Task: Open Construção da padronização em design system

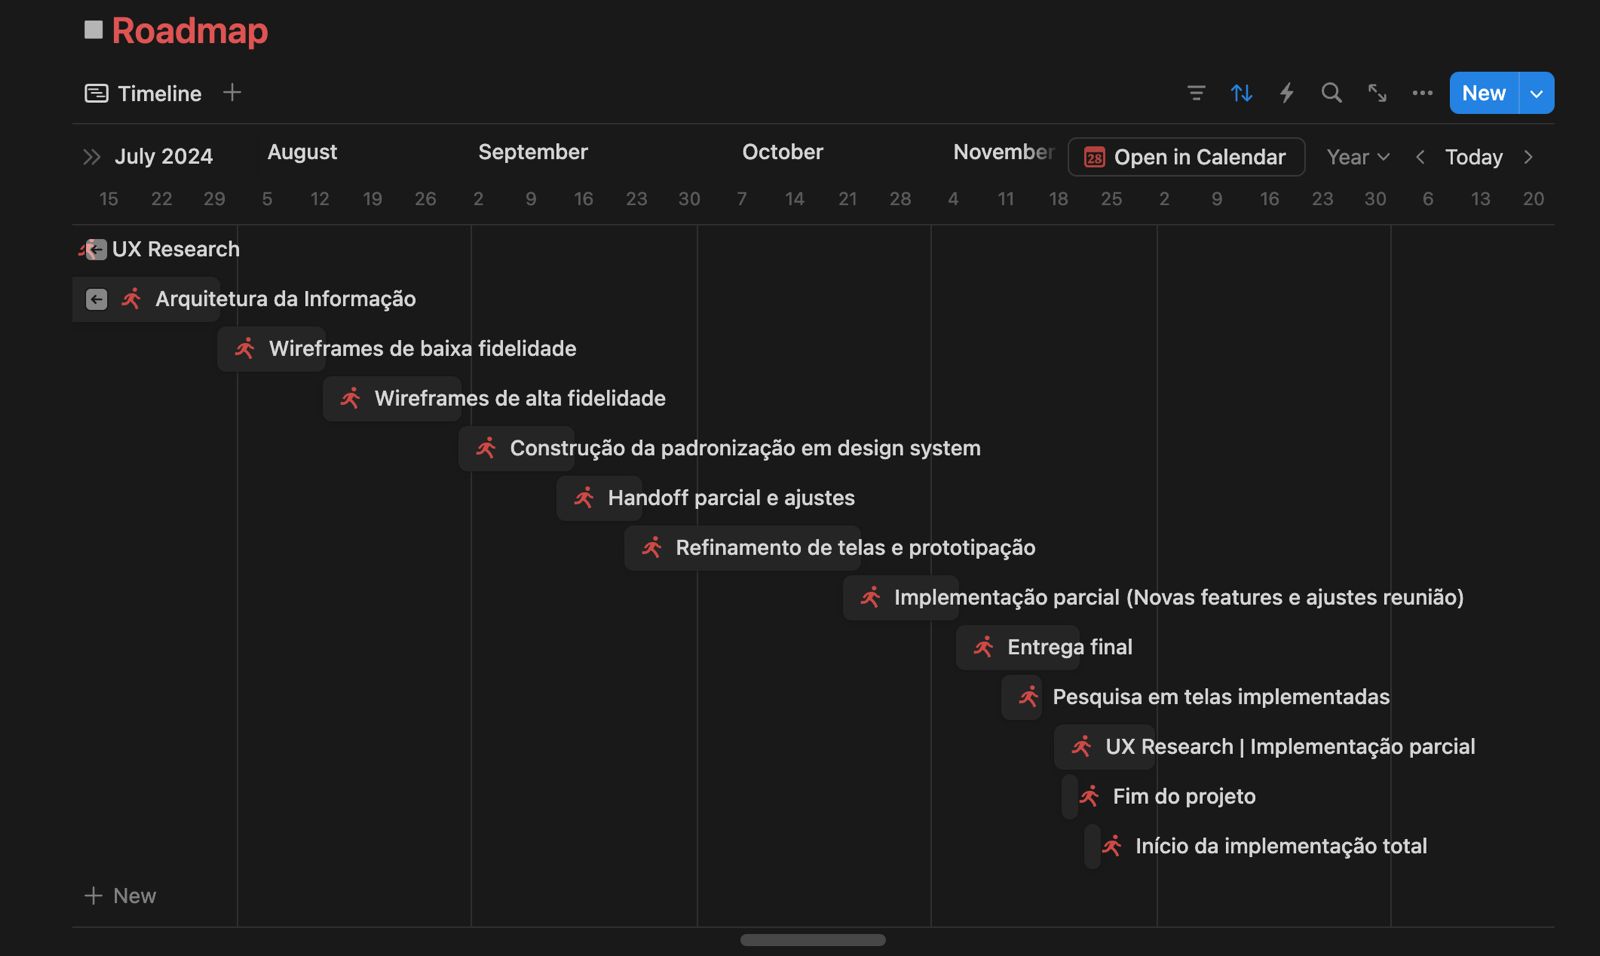Action: (x=745, y=448)
